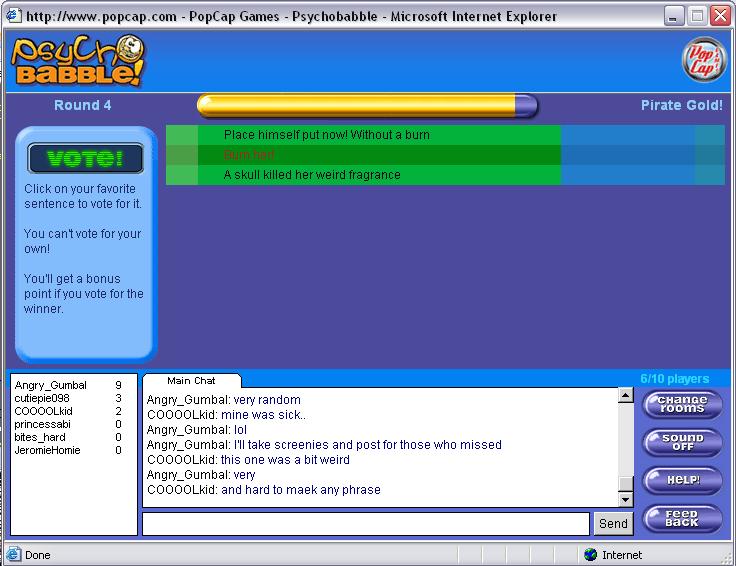Click the PopCap logo icon

pos(704,60)
